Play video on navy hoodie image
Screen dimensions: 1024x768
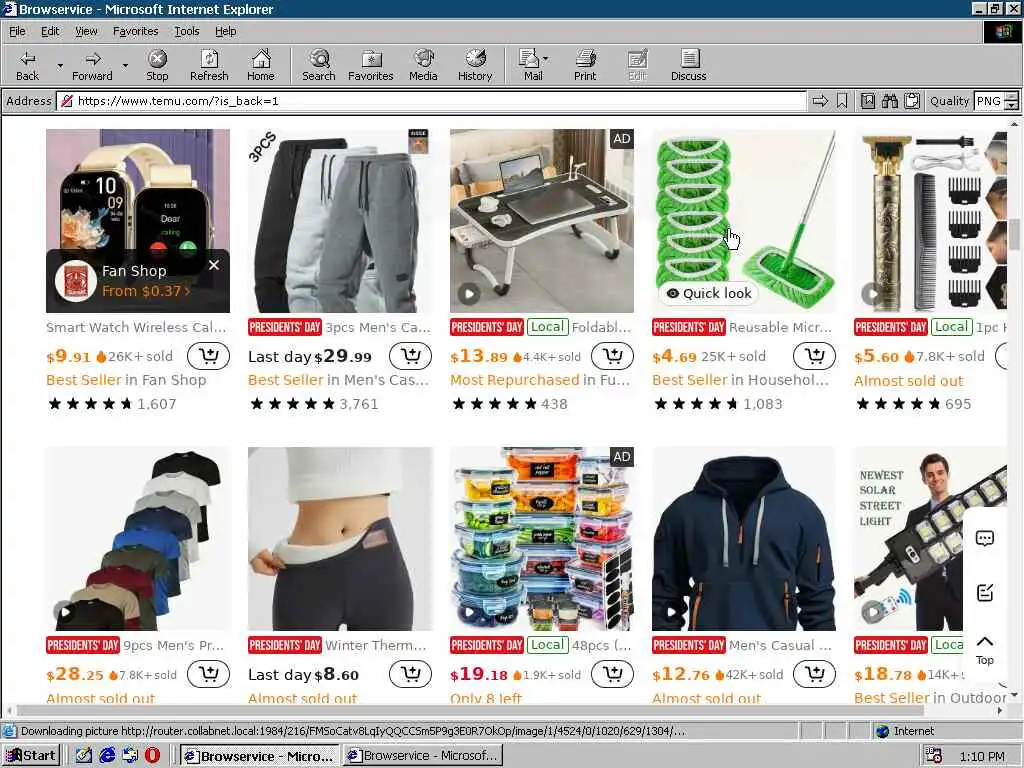pyautogui.click(x=671, y=612)
